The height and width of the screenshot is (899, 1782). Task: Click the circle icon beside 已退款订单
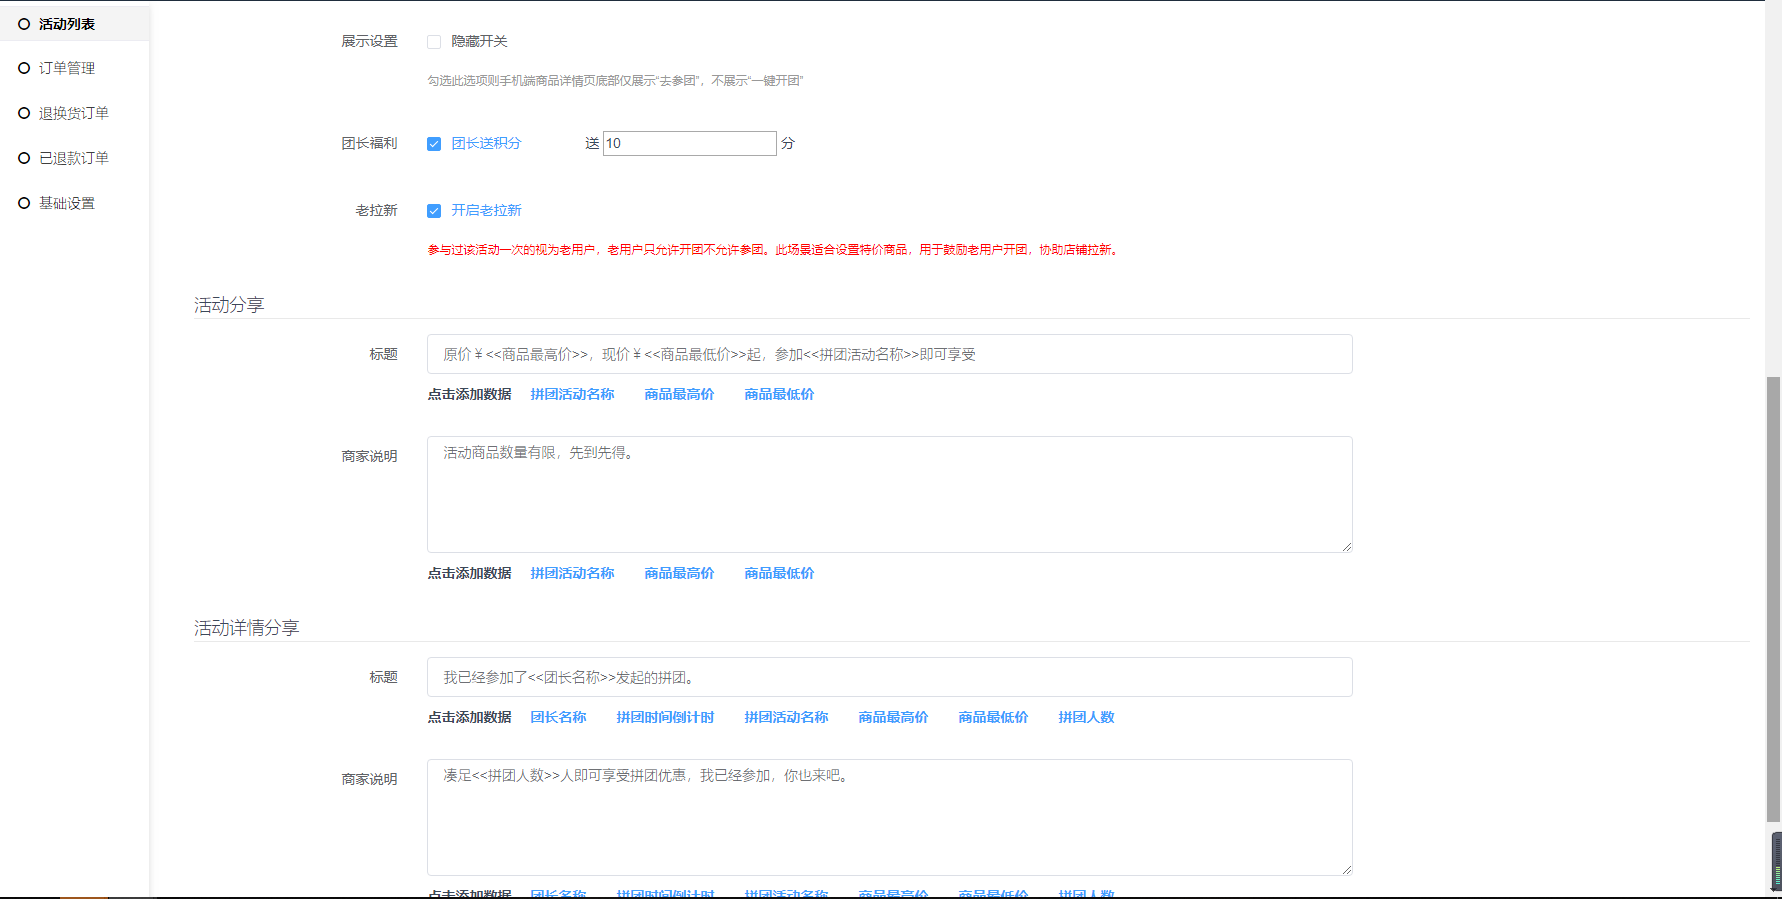click(x=24, y=158)
